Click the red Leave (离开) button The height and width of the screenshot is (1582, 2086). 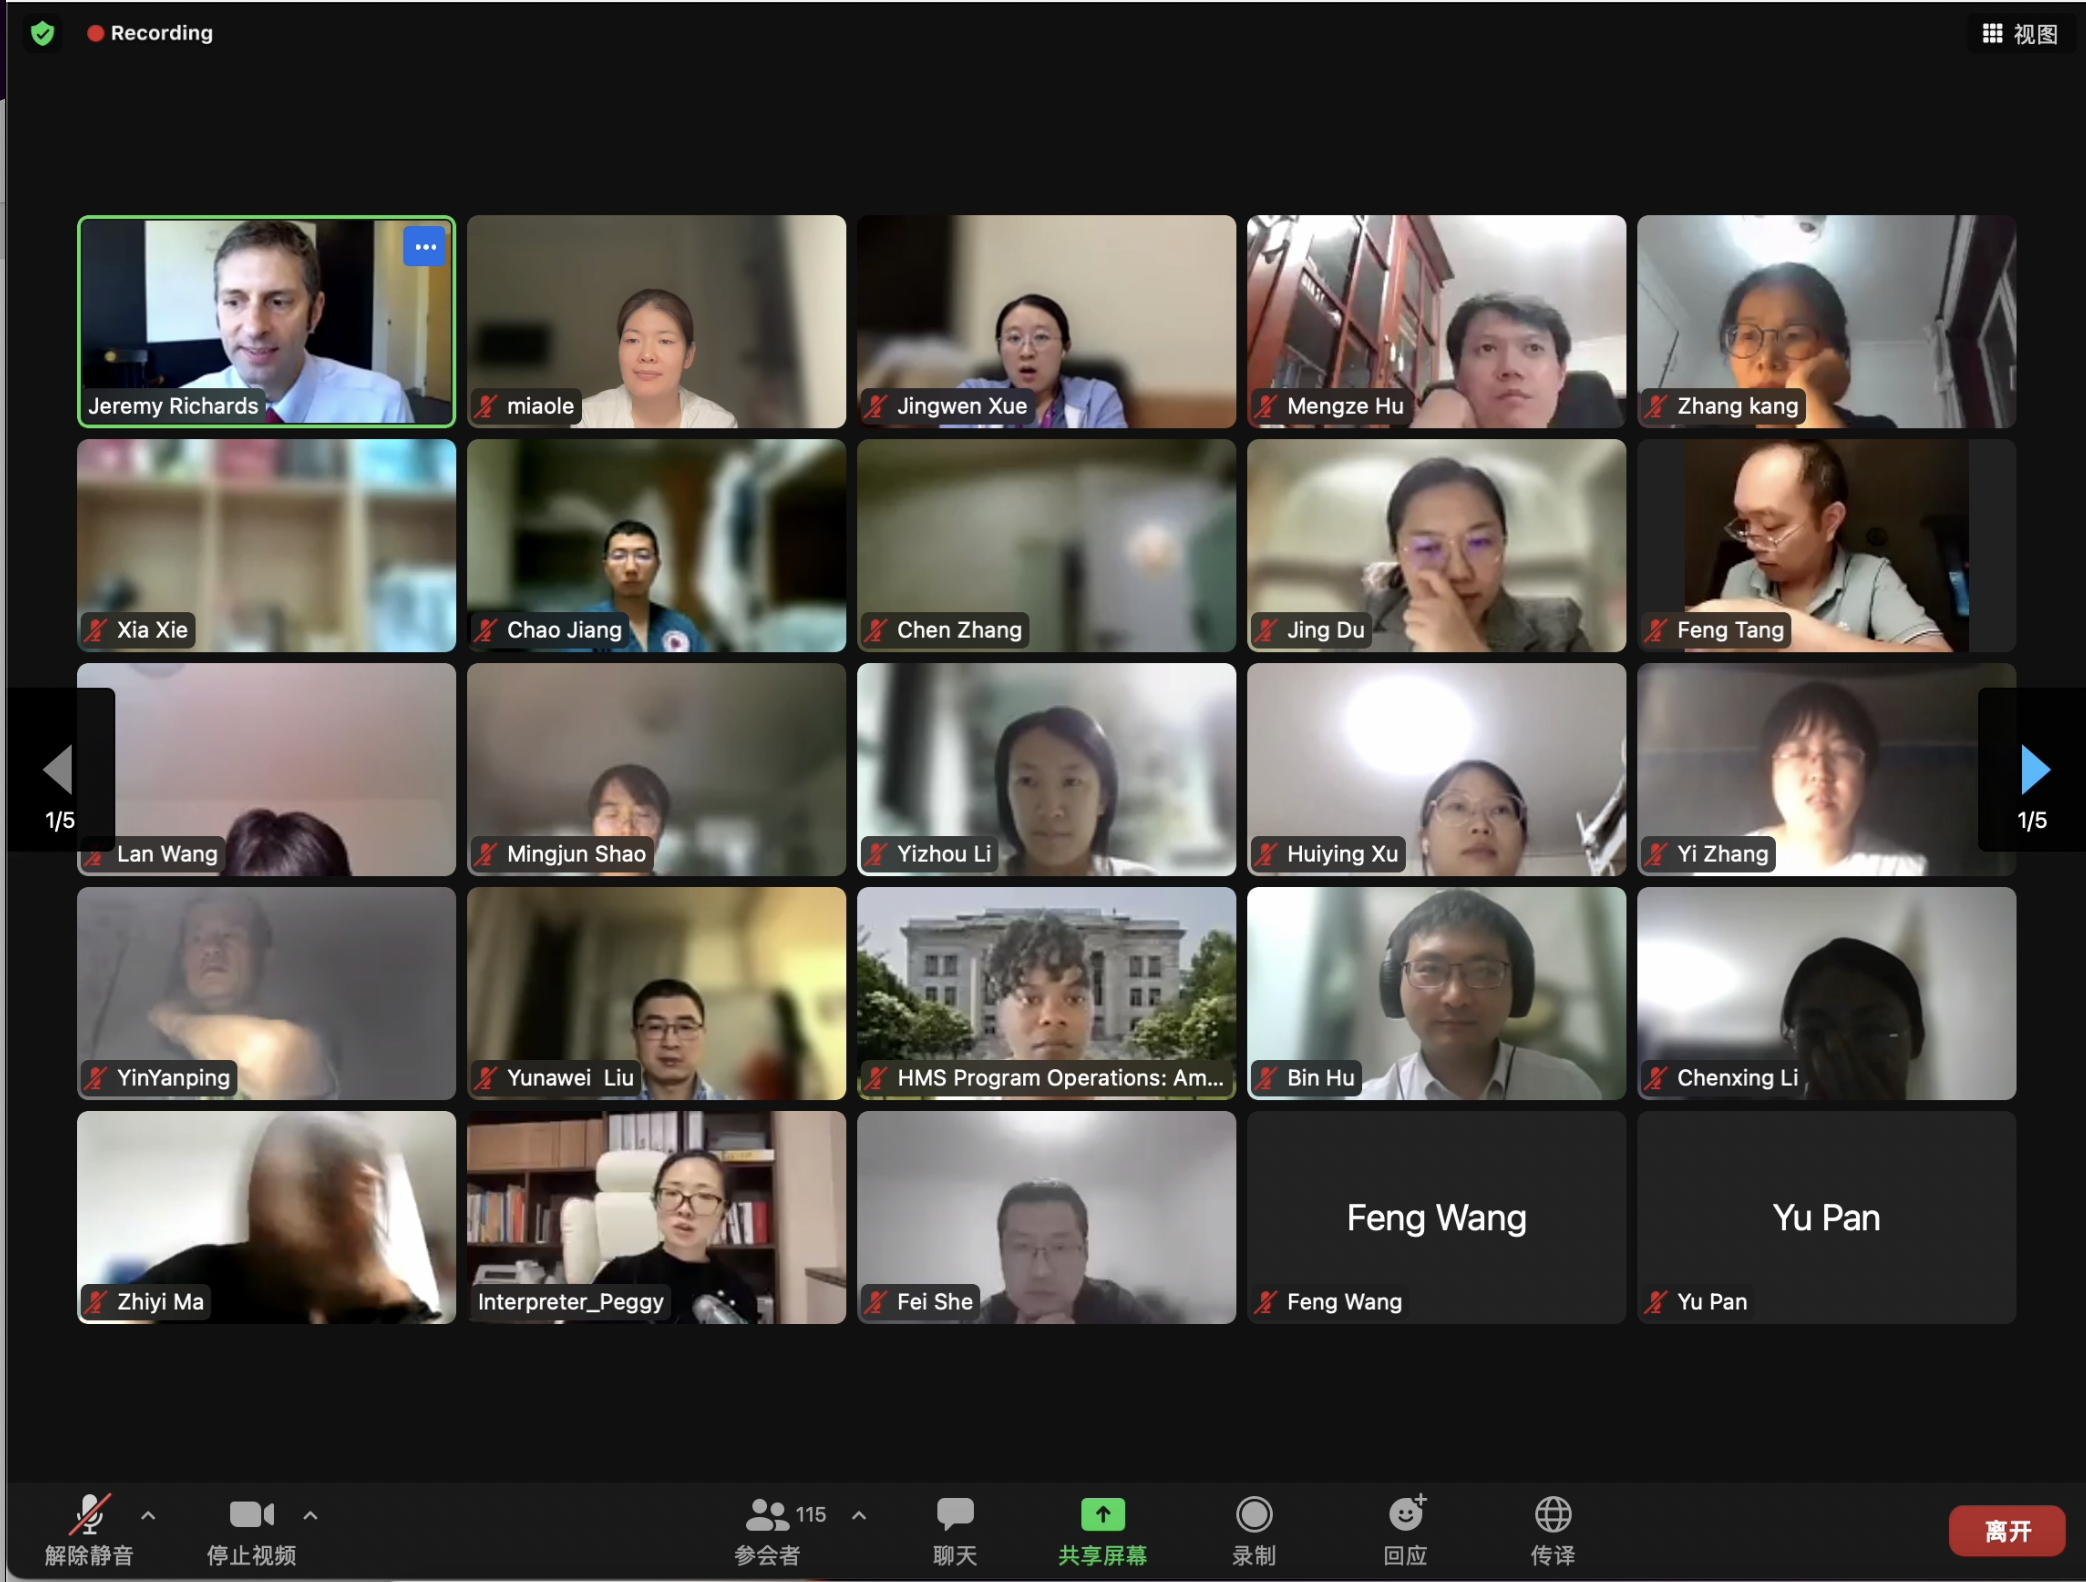click(x=2006, y=1530)
